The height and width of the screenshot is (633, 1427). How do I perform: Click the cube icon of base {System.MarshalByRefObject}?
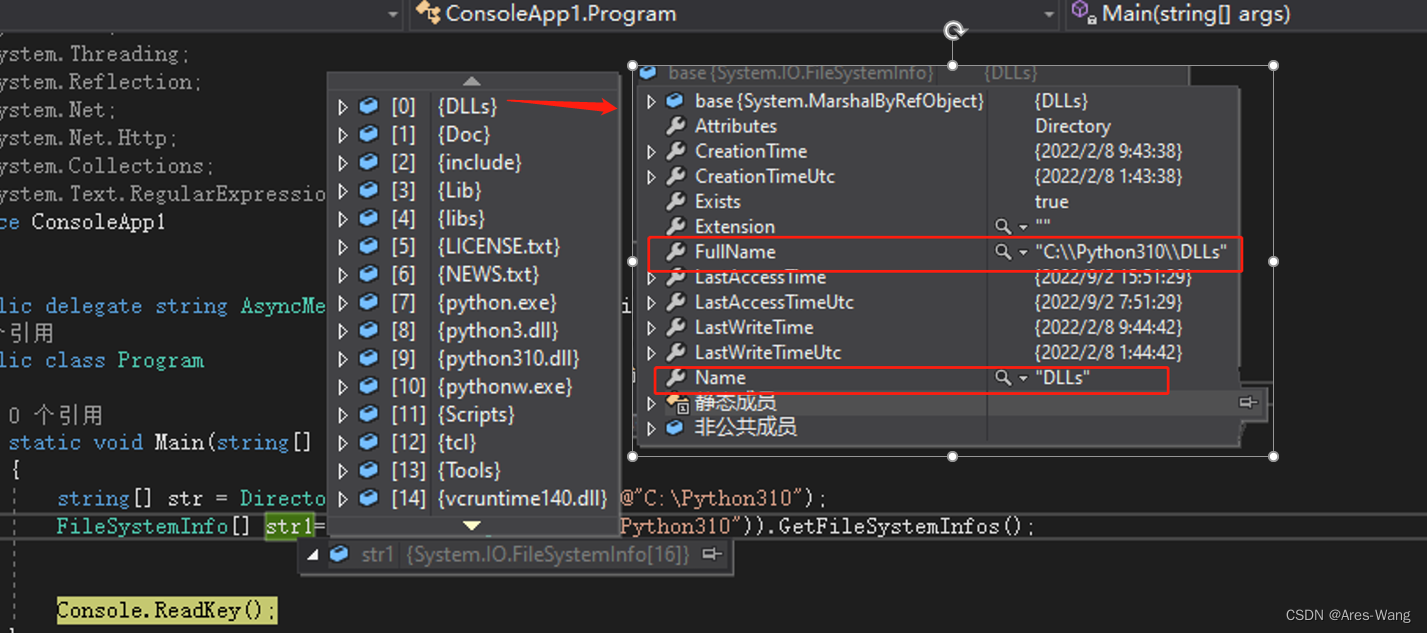[x=676, y=101]
